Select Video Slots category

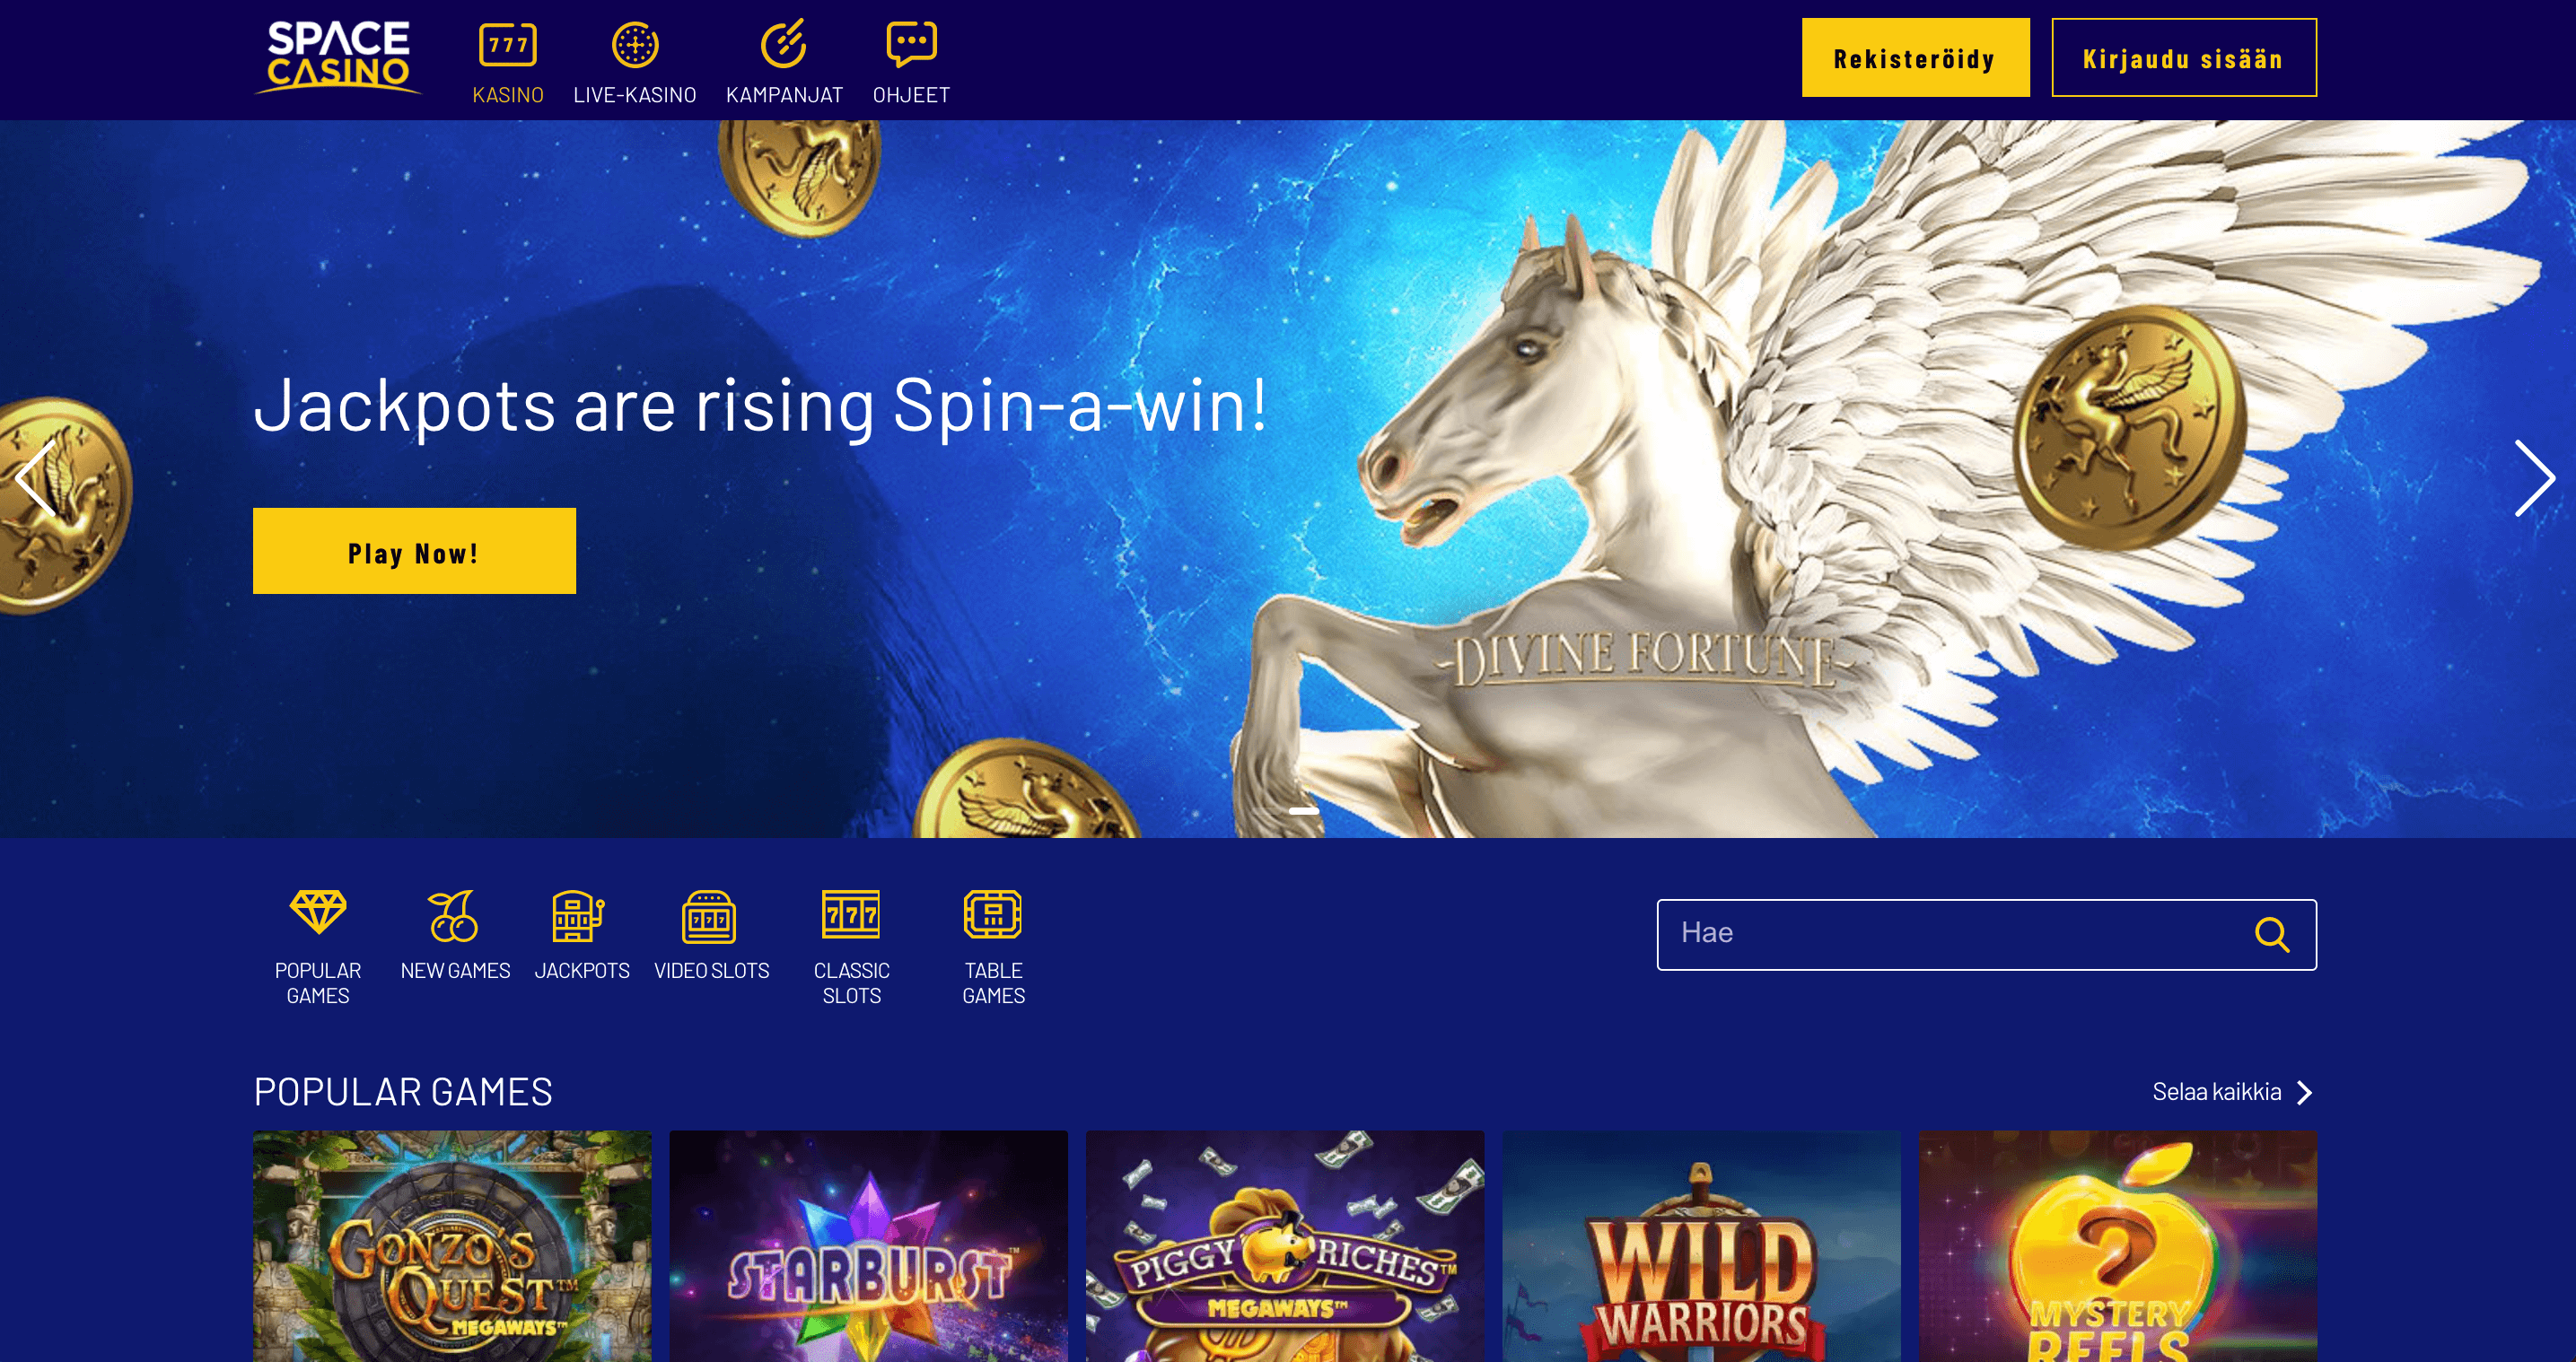click(x=711, y=935)
